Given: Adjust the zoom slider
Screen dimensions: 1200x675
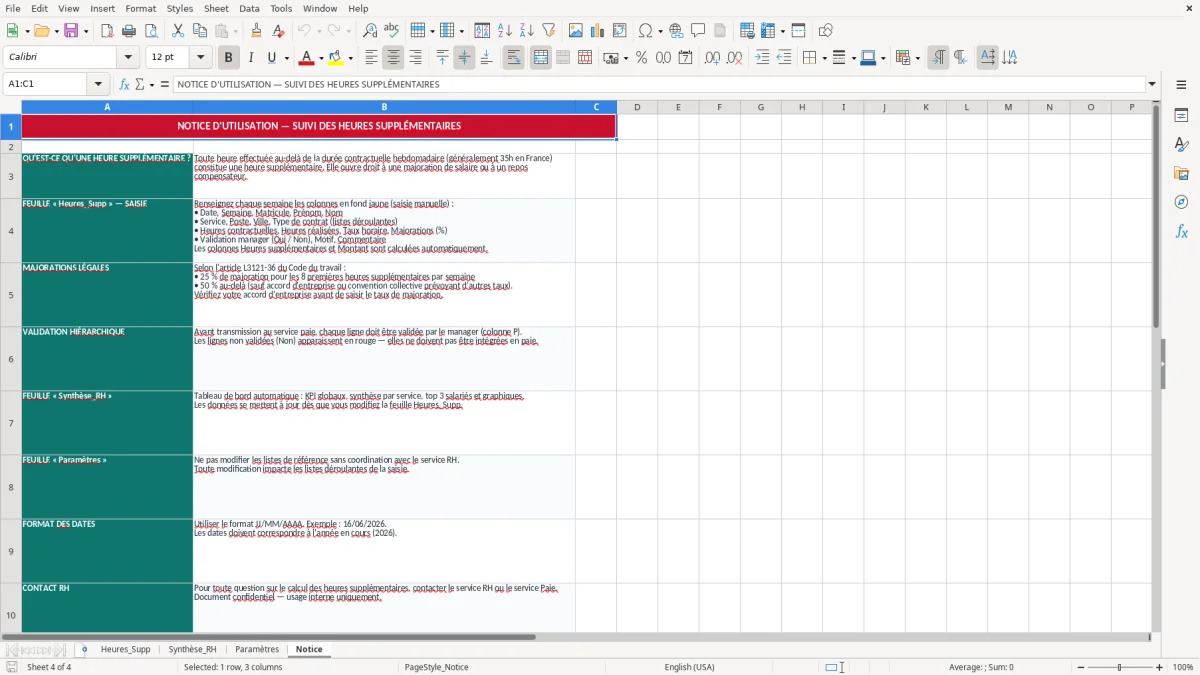Looking at the screenshot, I should pyautogui.click(x=1119, y=667).
